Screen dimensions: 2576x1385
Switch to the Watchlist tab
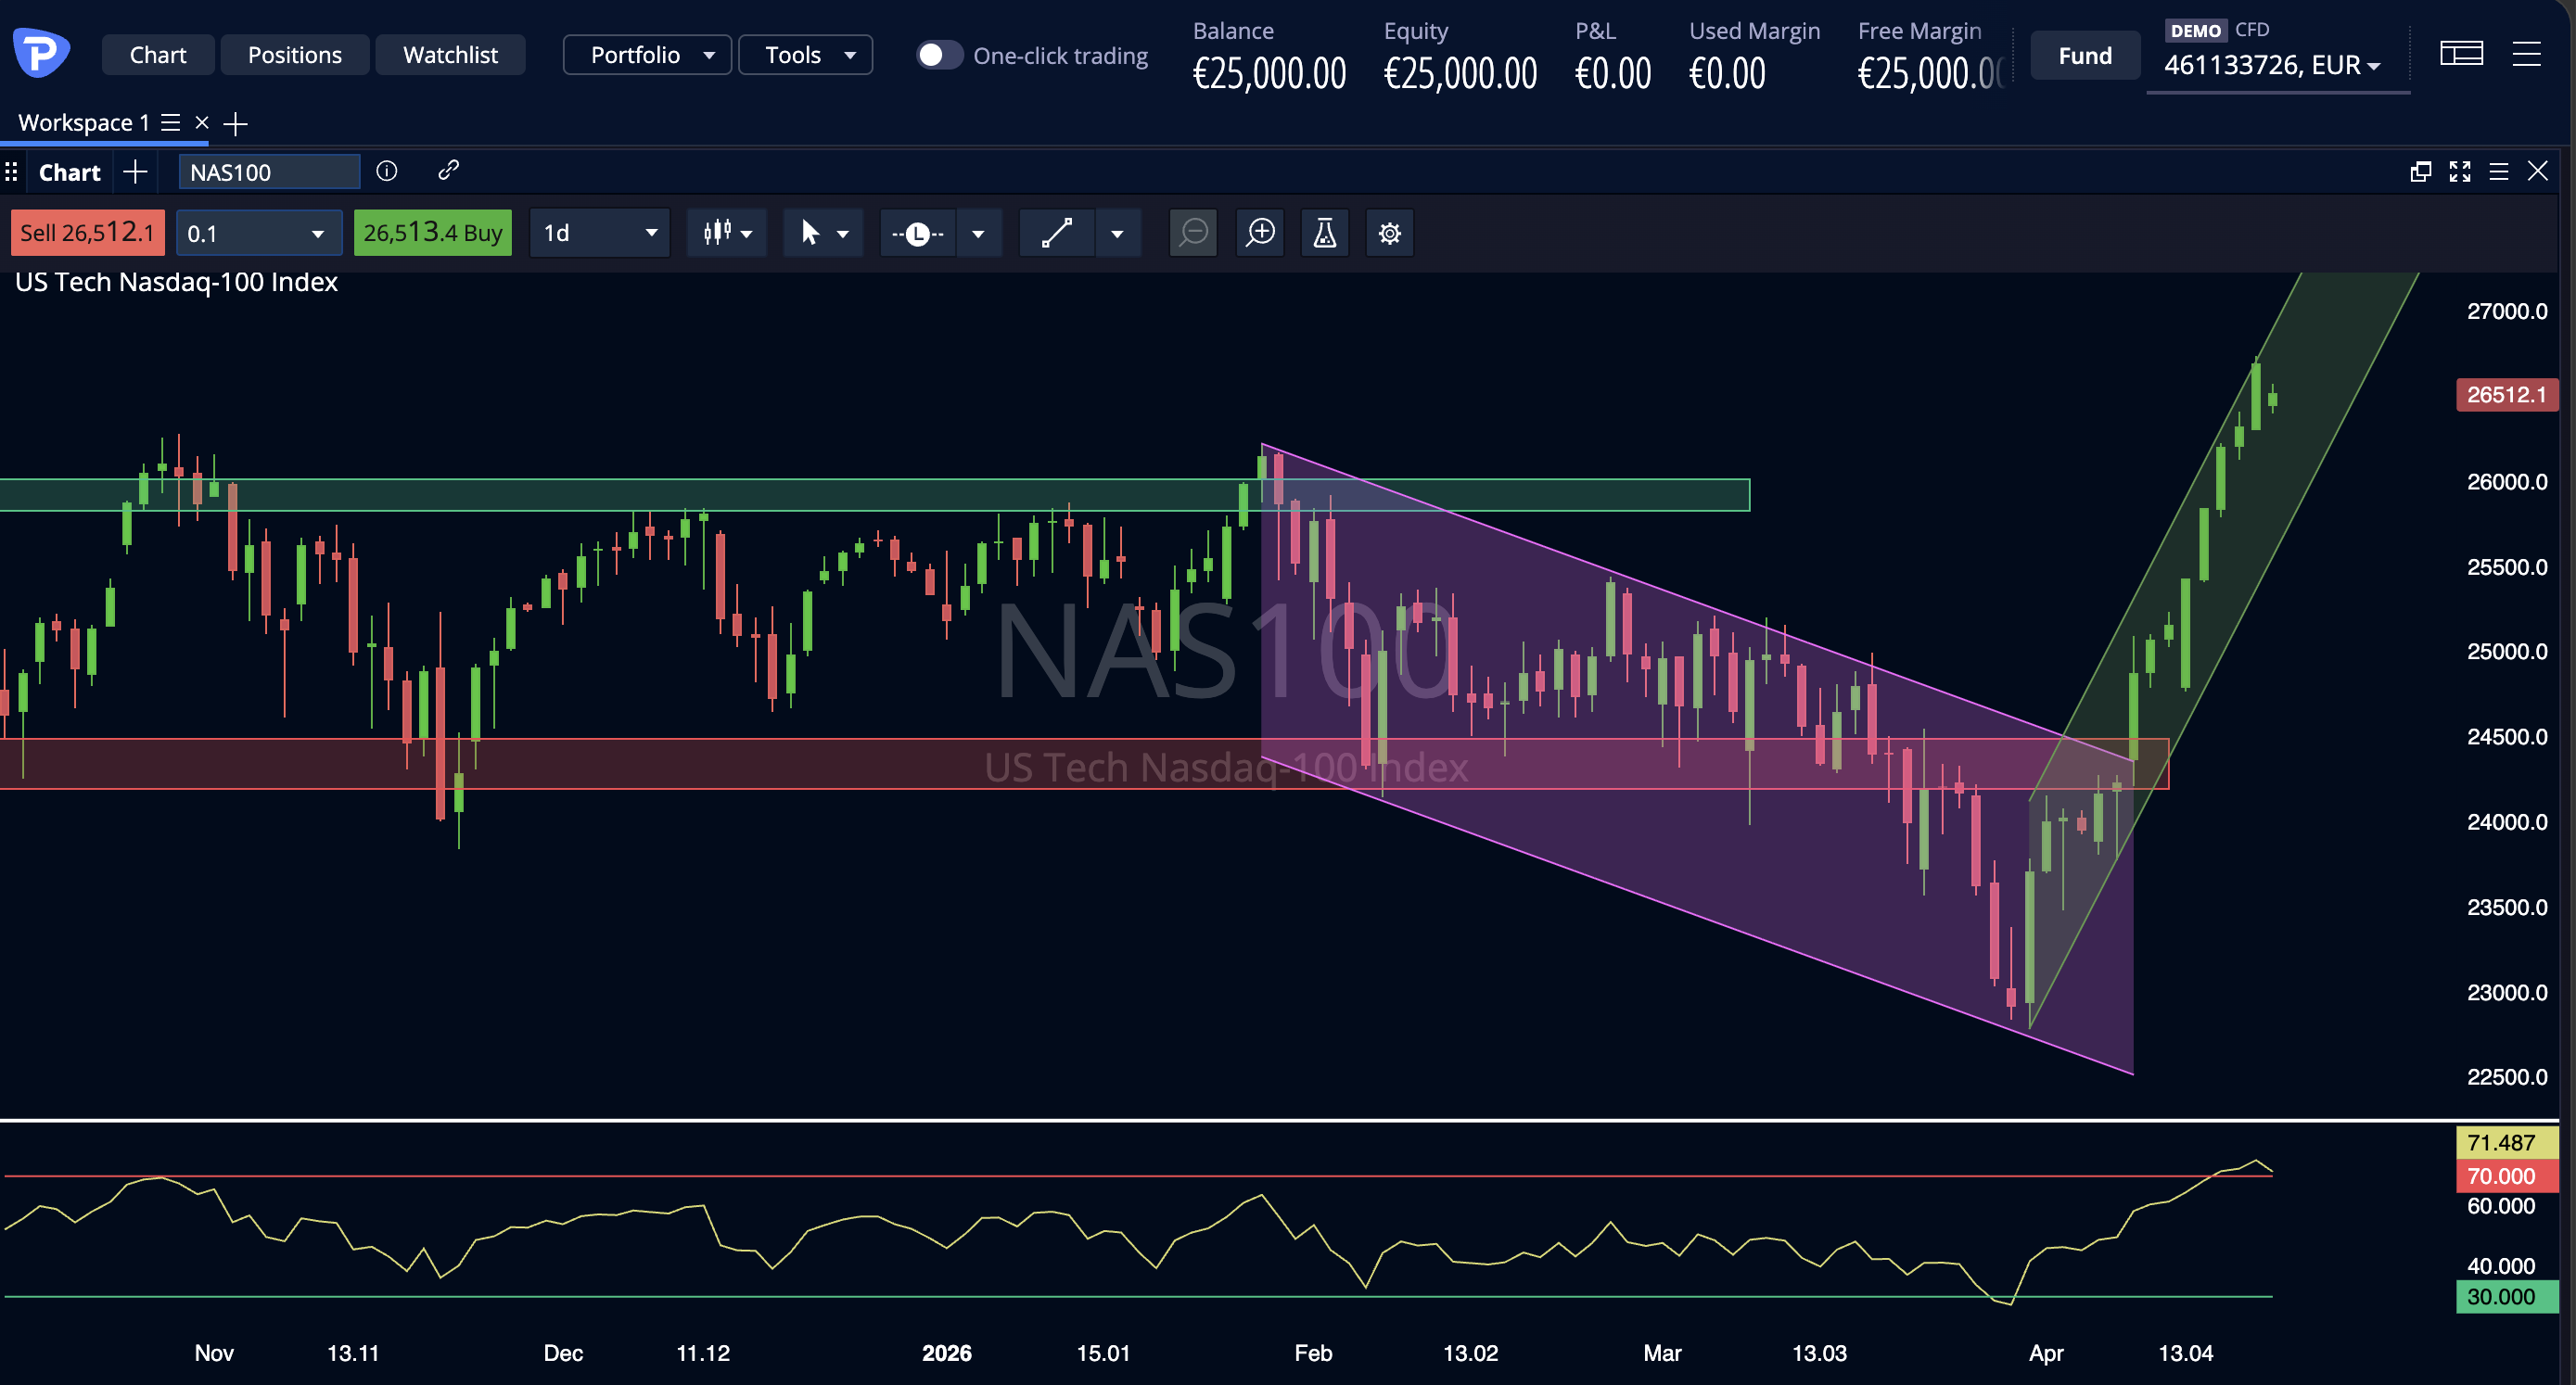(450, 55)
